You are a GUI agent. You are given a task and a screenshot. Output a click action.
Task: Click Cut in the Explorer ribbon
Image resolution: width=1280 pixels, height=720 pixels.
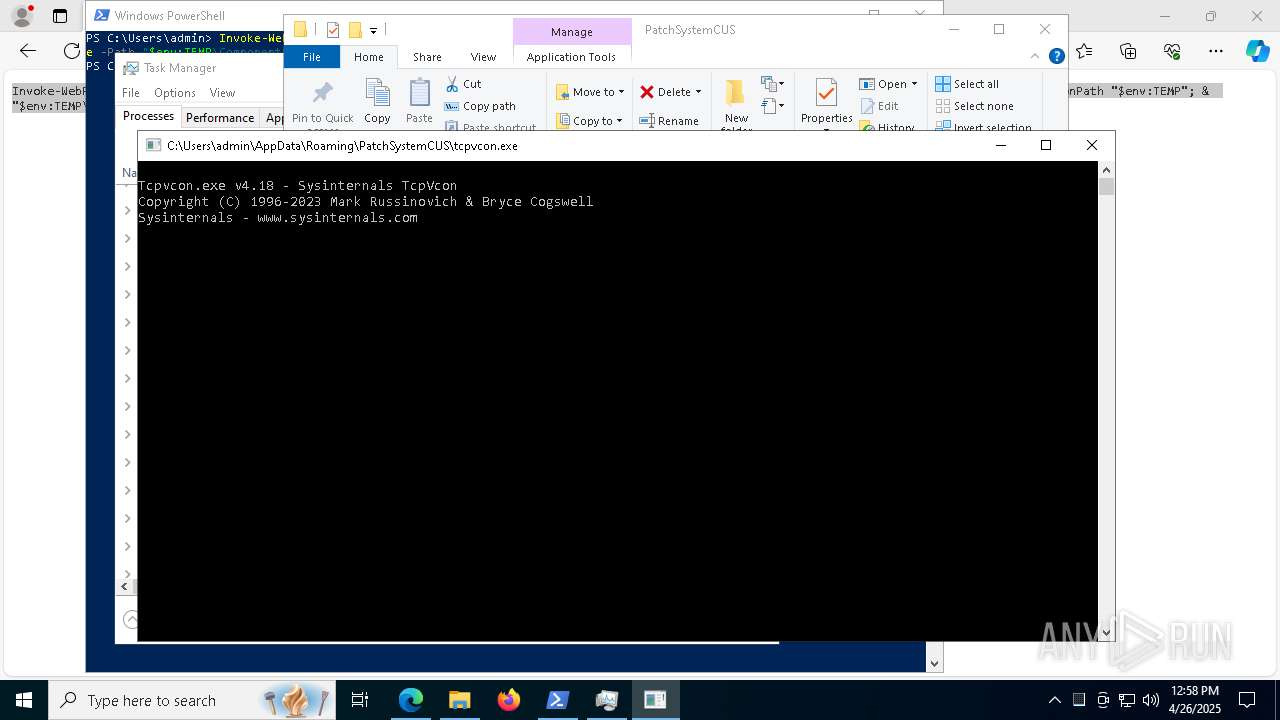(463, 84)
